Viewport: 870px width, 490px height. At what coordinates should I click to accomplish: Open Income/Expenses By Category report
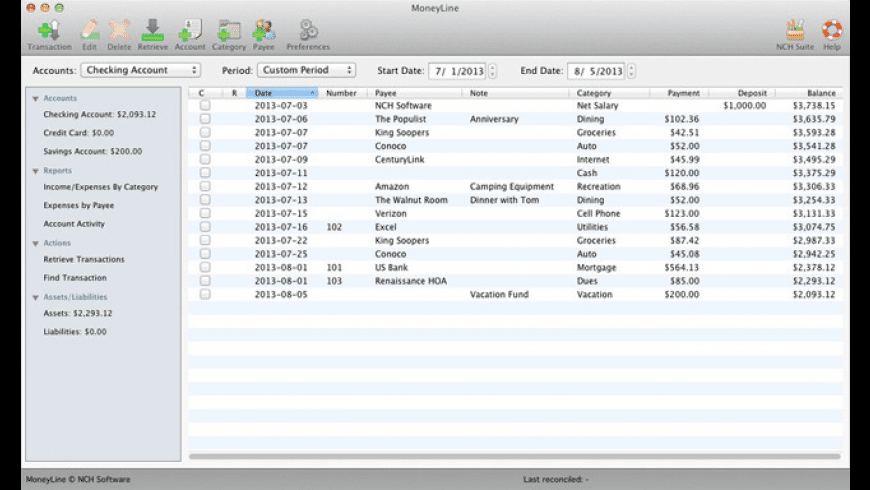point(100,187)
